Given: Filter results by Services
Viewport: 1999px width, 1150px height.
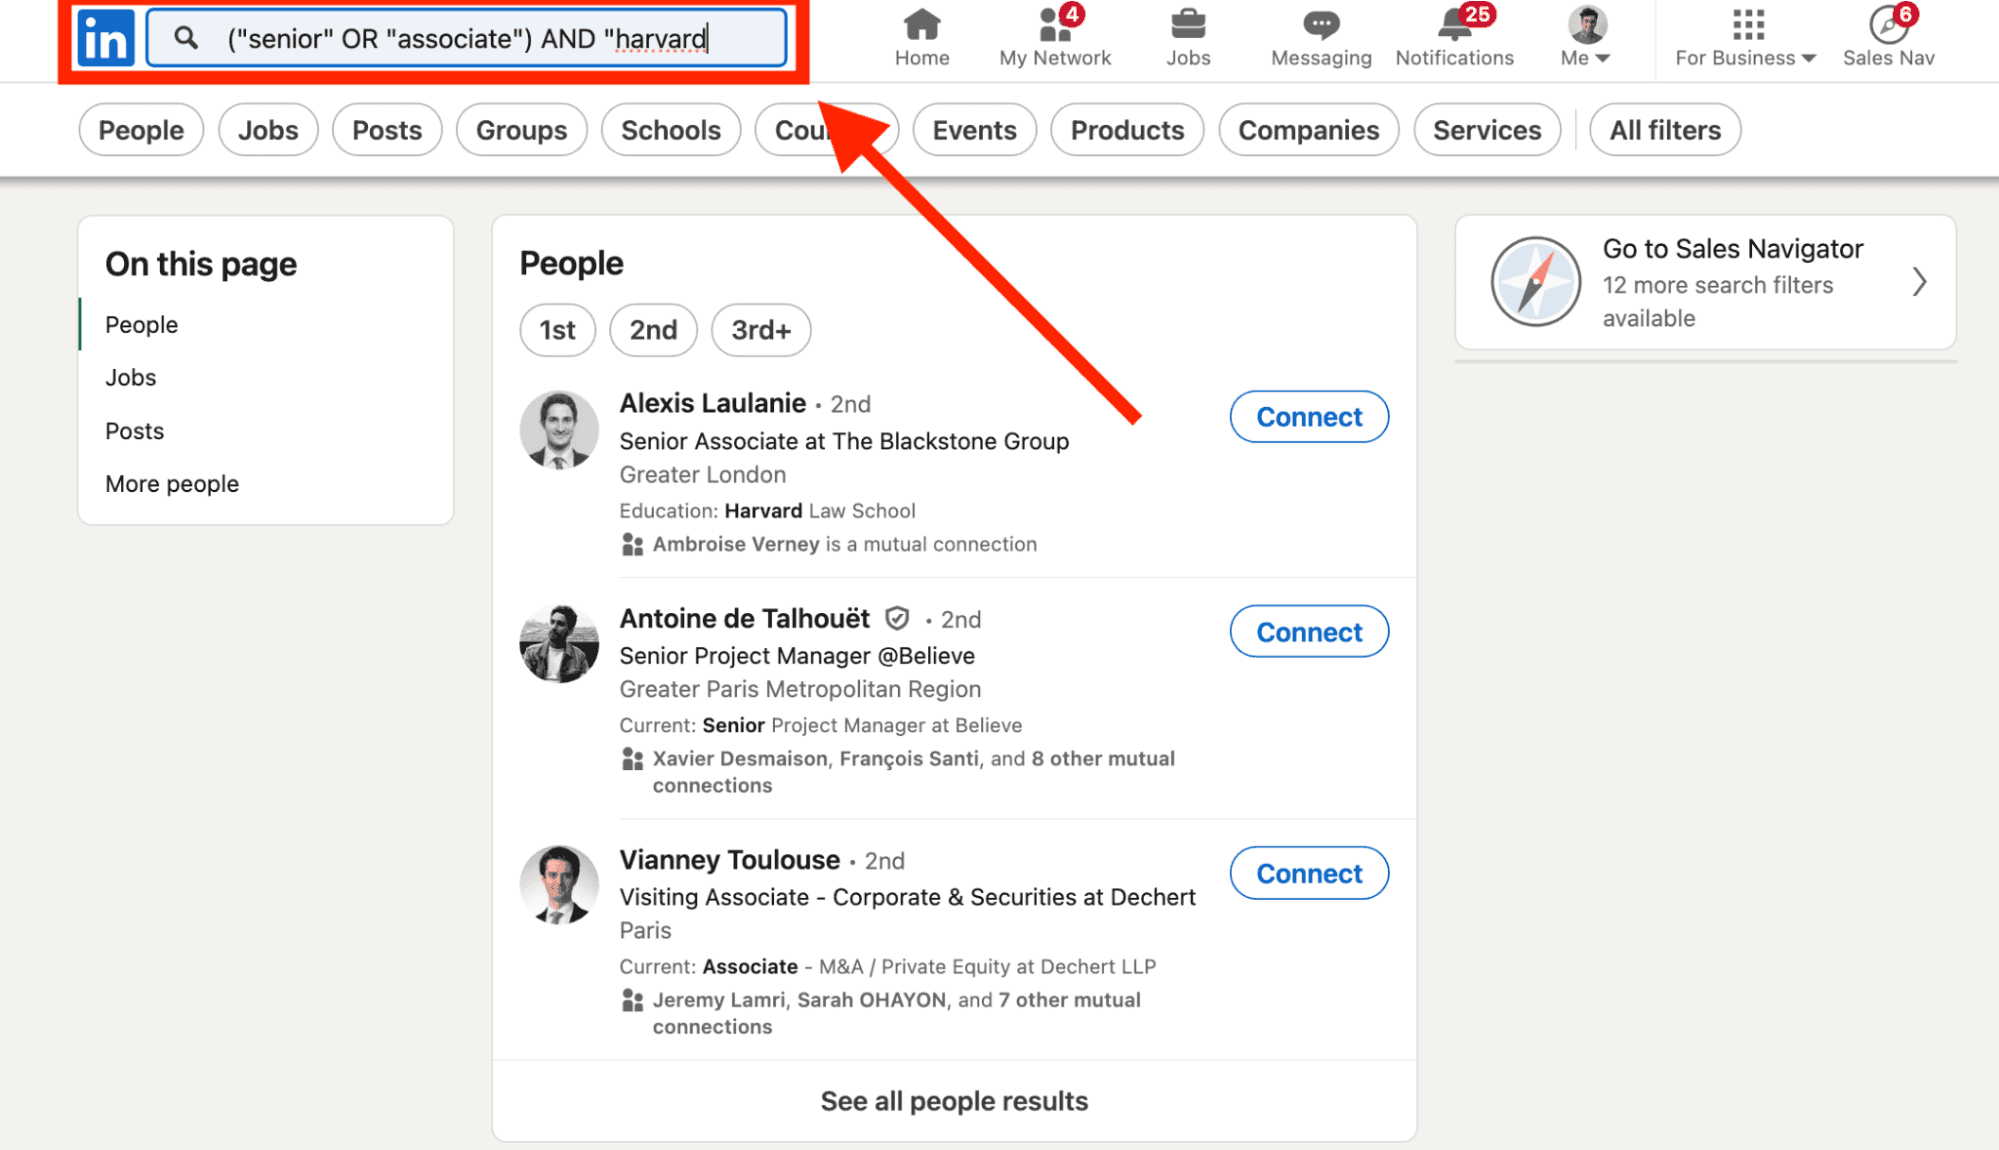Looking at the screenshot, I should 1487,130.
